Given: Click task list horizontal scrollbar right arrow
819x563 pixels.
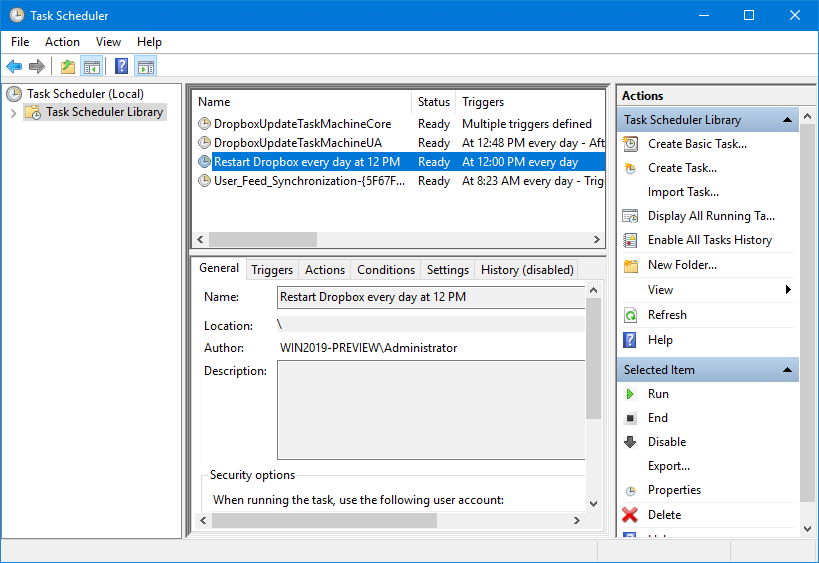Looking at the screenshot, I should tap(596, 239).
